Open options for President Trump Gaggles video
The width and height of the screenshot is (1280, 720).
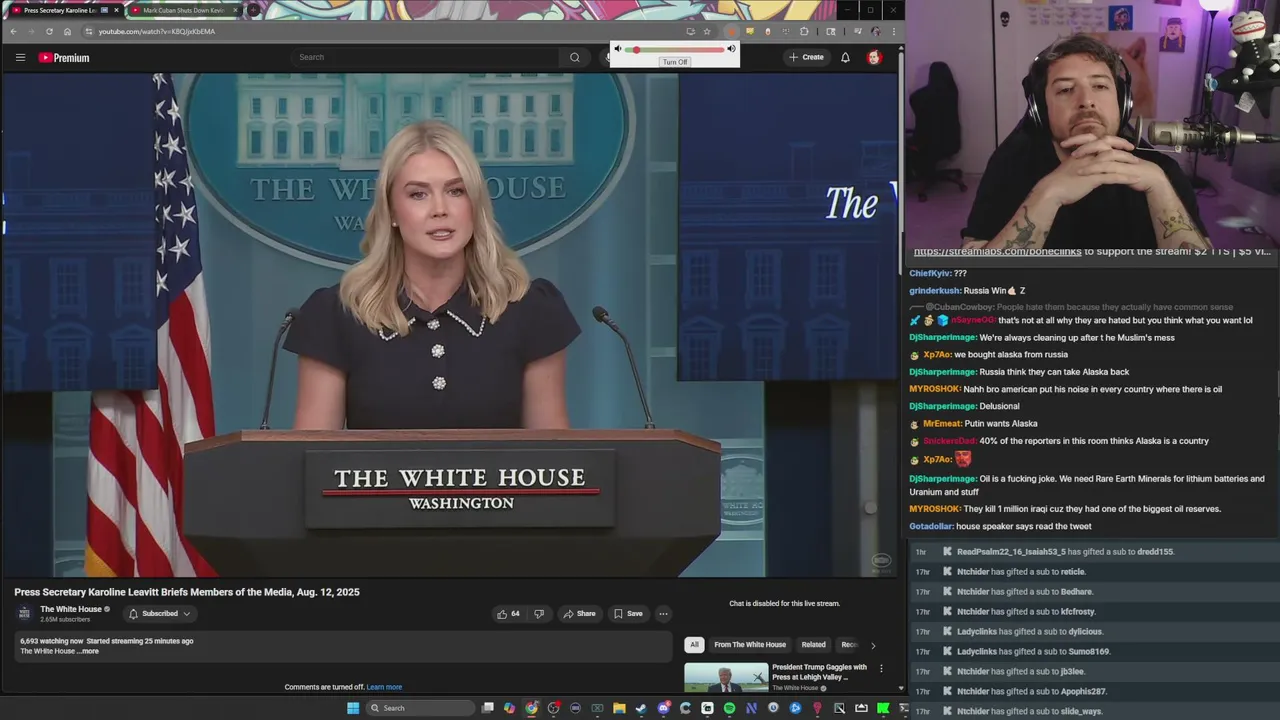point(881,668)
